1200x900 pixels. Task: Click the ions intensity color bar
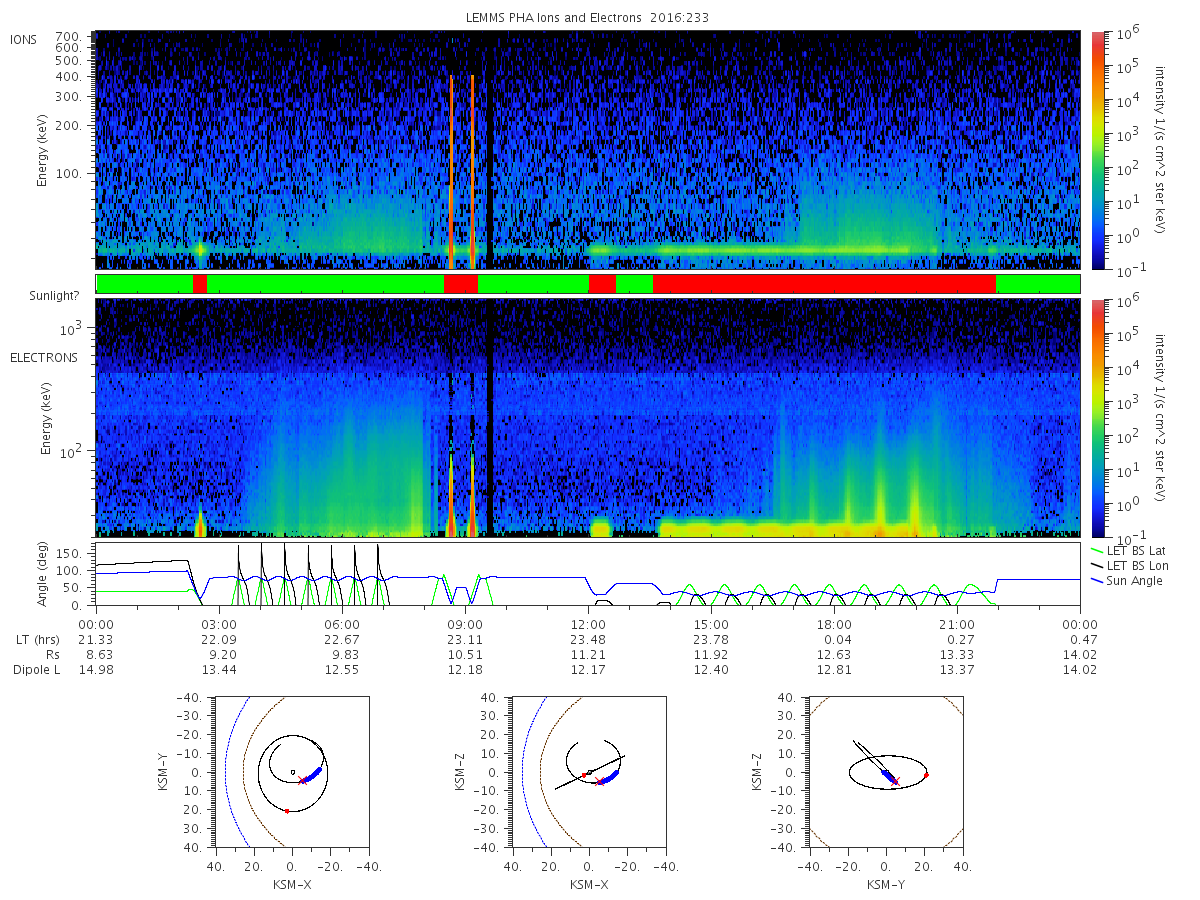click(x=1098, y=150)
